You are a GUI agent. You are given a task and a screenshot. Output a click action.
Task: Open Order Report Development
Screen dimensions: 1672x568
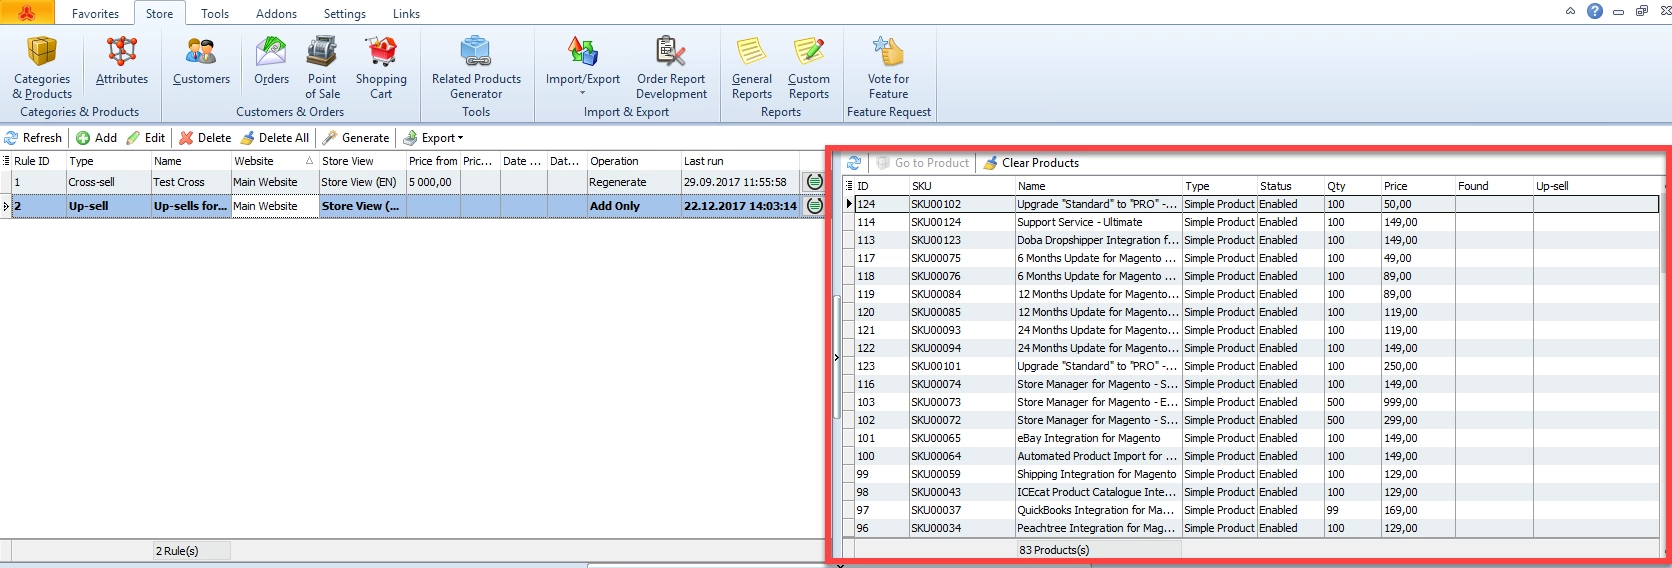[671, 66]
